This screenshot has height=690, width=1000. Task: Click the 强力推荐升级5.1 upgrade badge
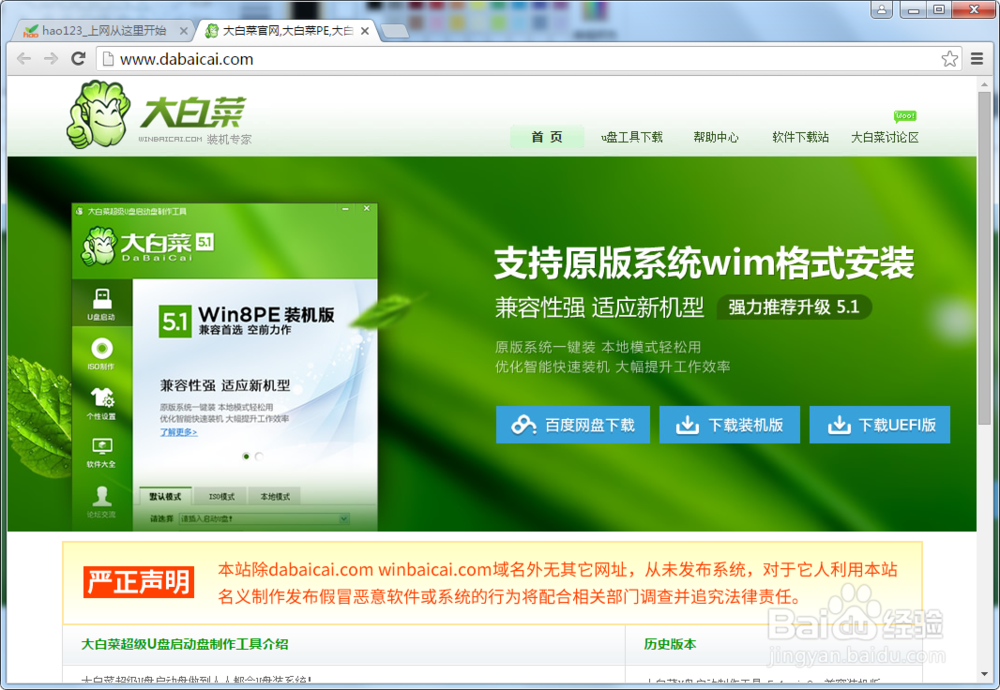pos(796,307)
